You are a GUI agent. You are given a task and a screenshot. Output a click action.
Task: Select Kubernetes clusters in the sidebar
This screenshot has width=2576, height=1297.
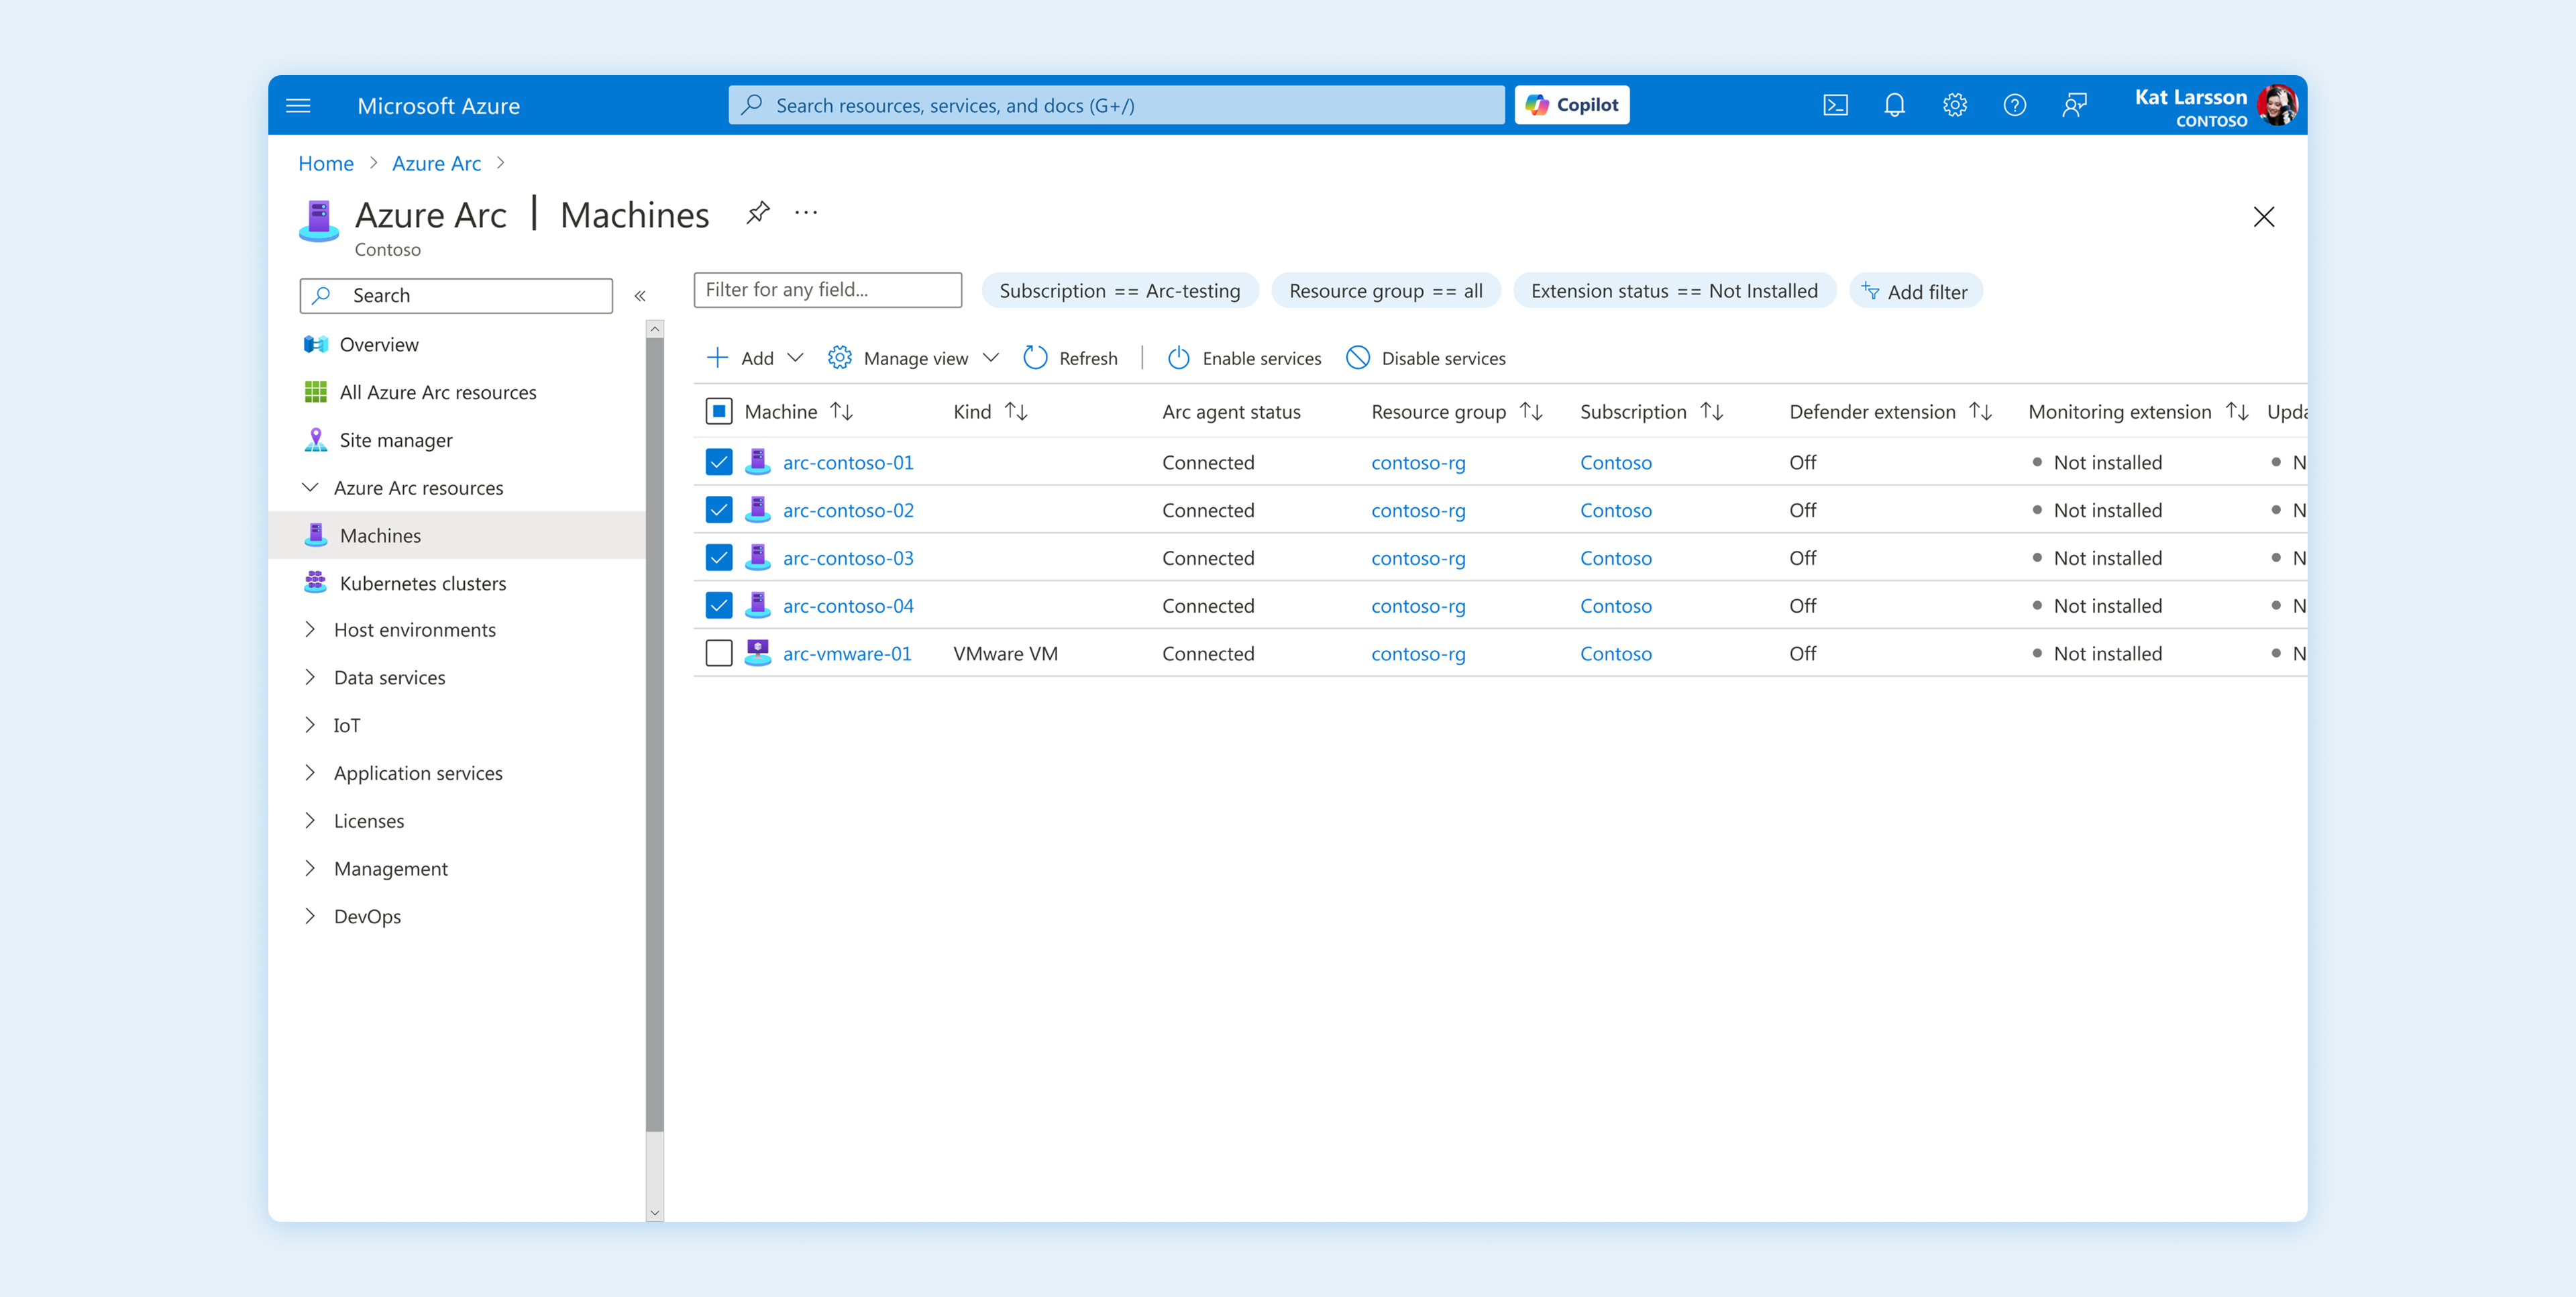(422, 583)
